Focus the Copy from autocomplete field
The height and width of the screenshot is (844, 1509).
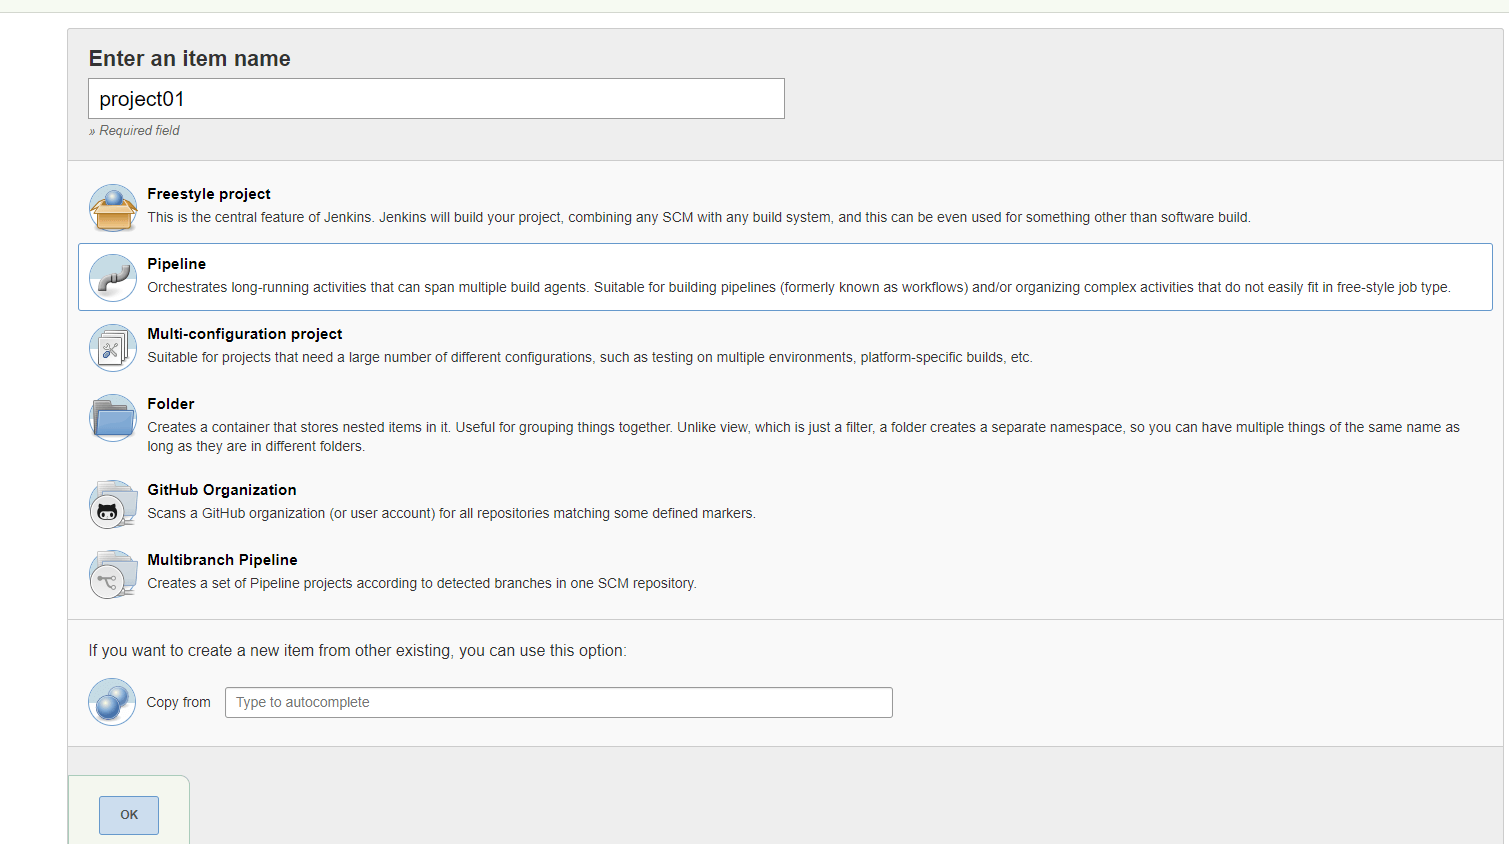(x=559, y=702)
